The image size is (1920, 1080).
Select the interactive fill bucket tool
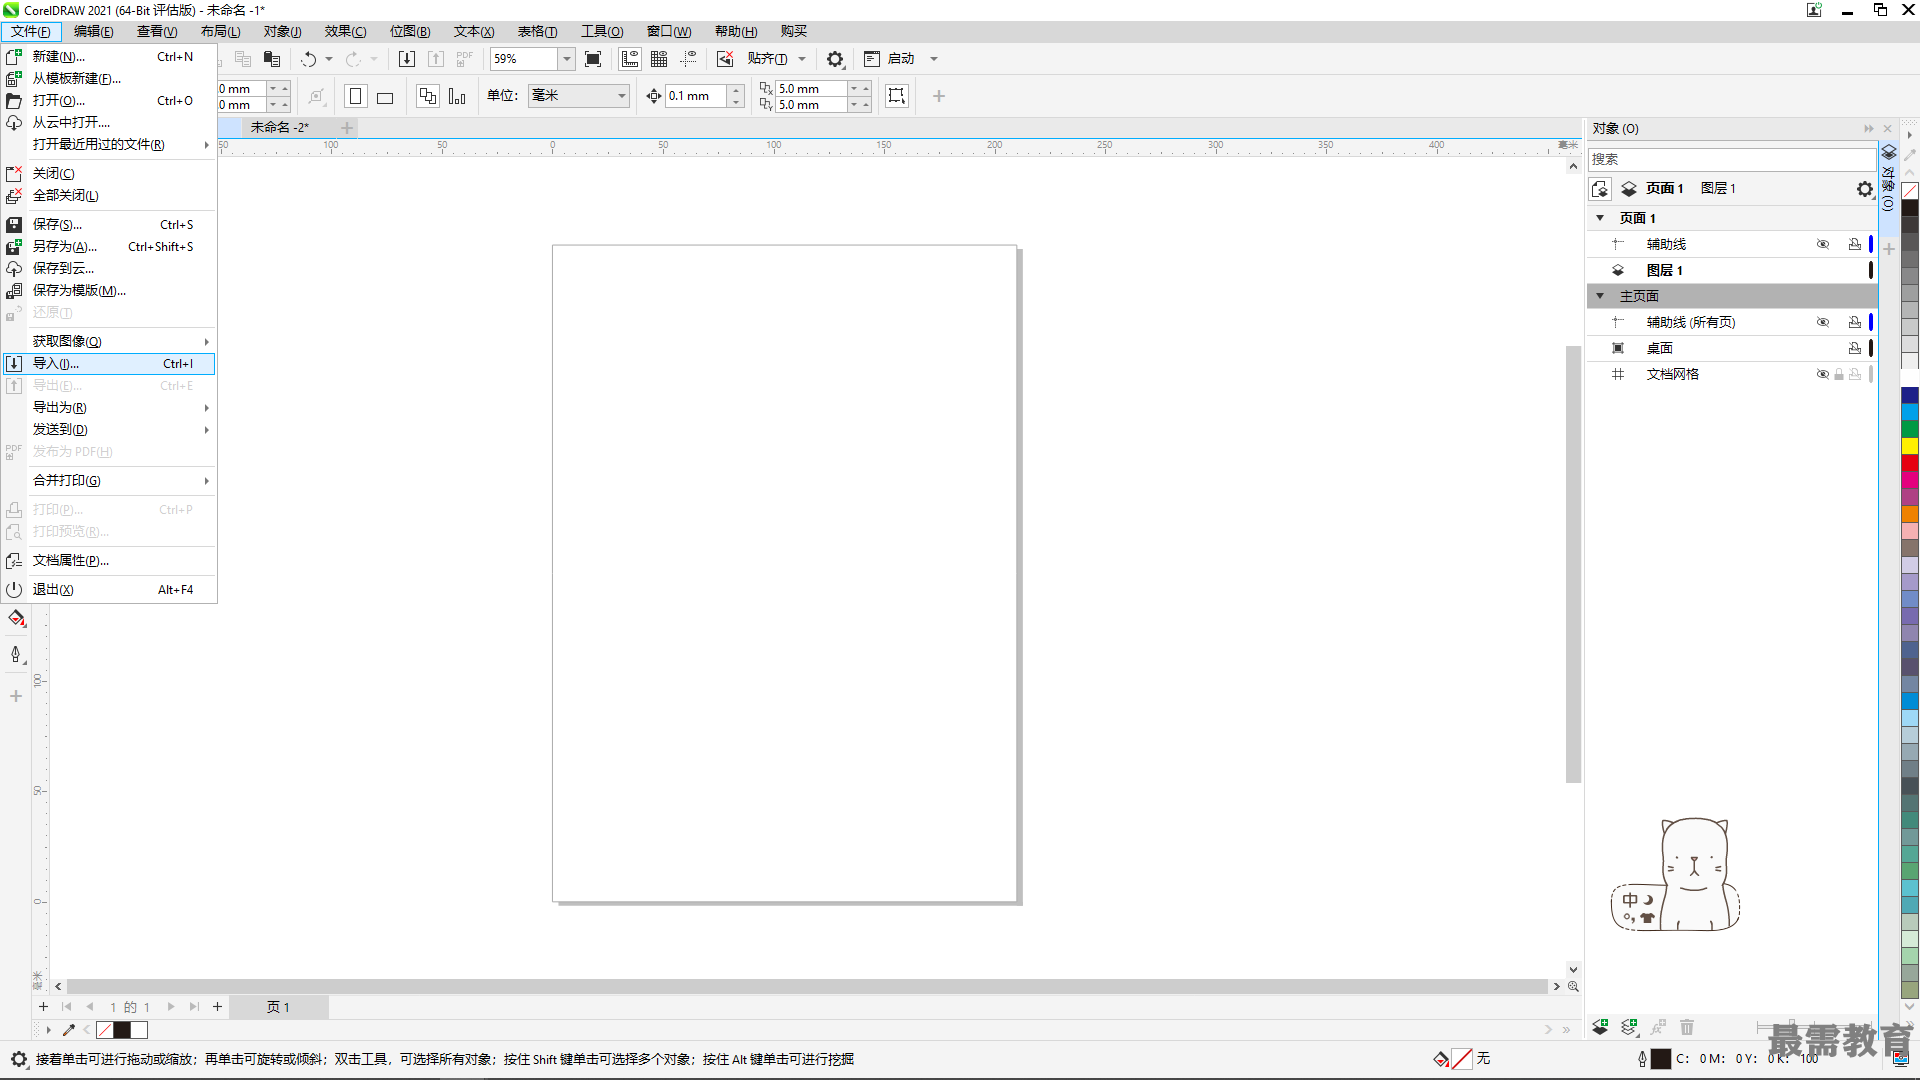[16, 619]
